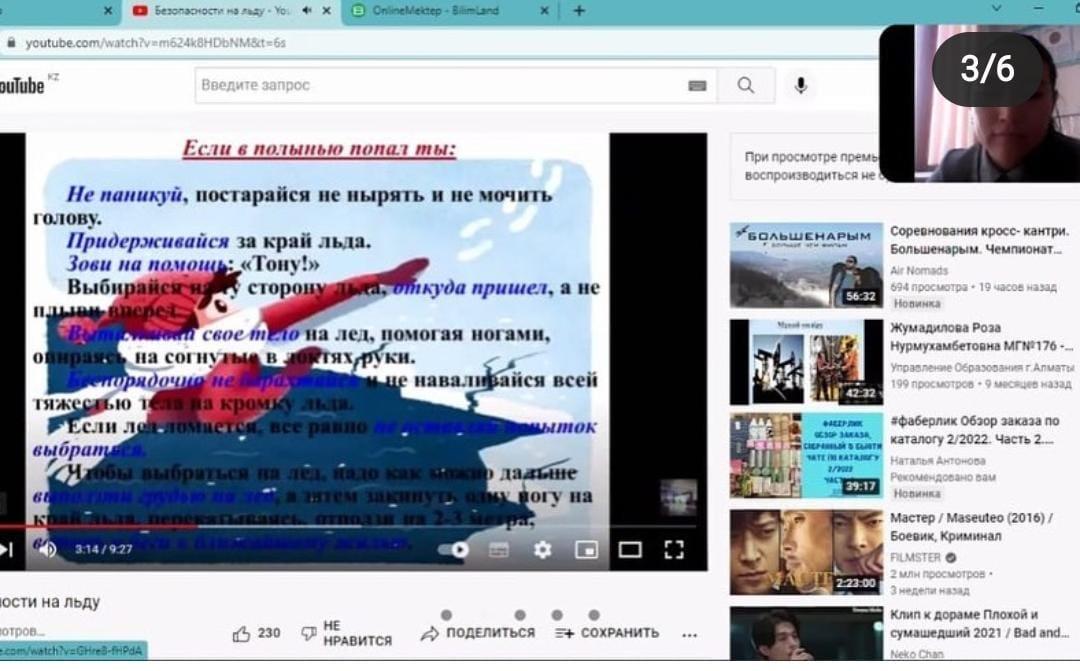This screenshot has width=1080, height=671.
Task: Open the on-screen keyboard in the search box
Action: click(x=697, y=86)
